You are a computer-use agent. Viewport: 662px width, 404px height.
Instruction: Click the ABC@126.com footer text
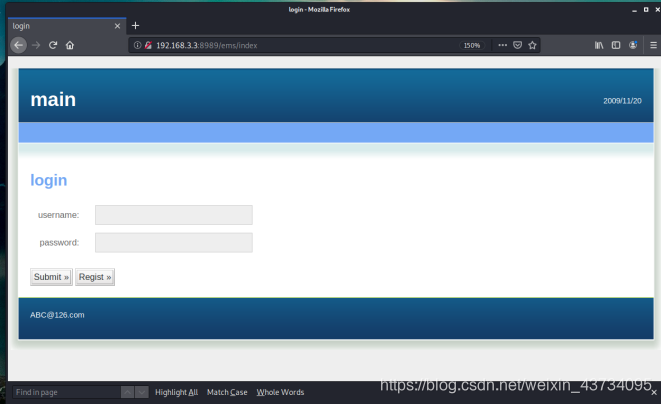[x=57, y=315]
